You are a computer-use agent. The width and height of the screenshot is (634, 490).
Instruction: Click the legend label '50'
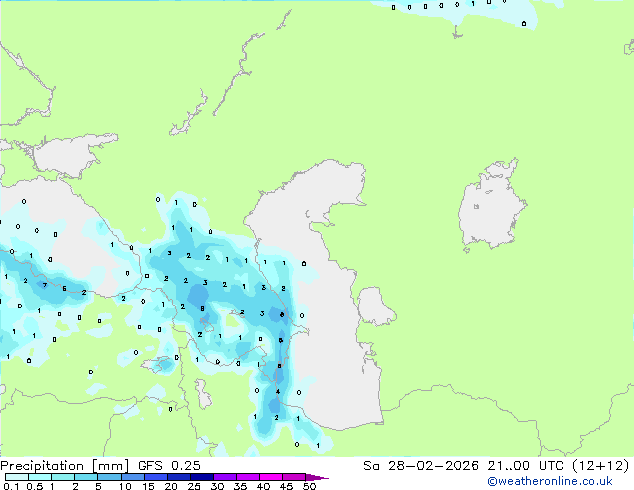(x=310, y=486)
